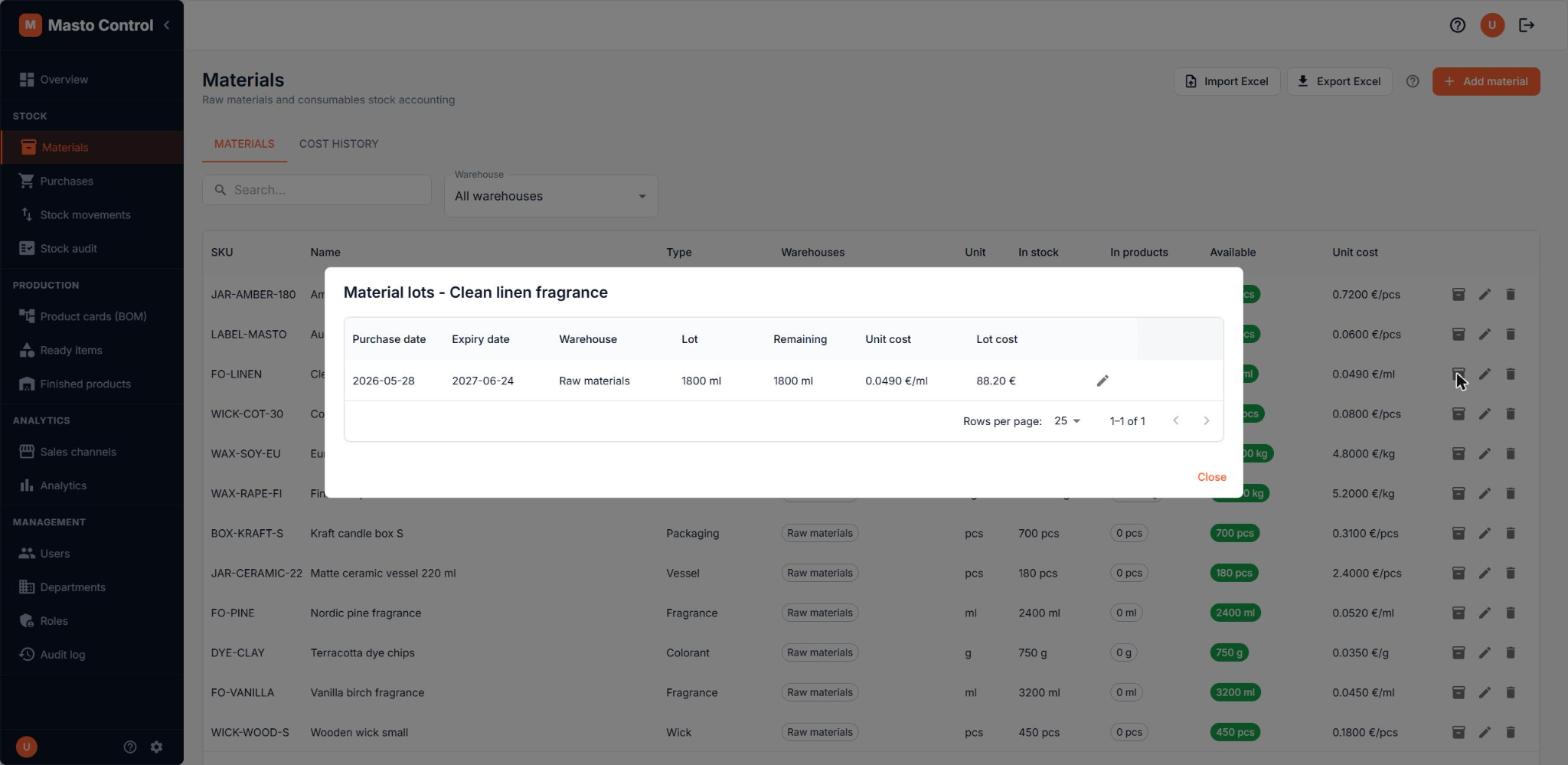
Task: Switch to the COST HISTORY tab
Action: [338, 144]
